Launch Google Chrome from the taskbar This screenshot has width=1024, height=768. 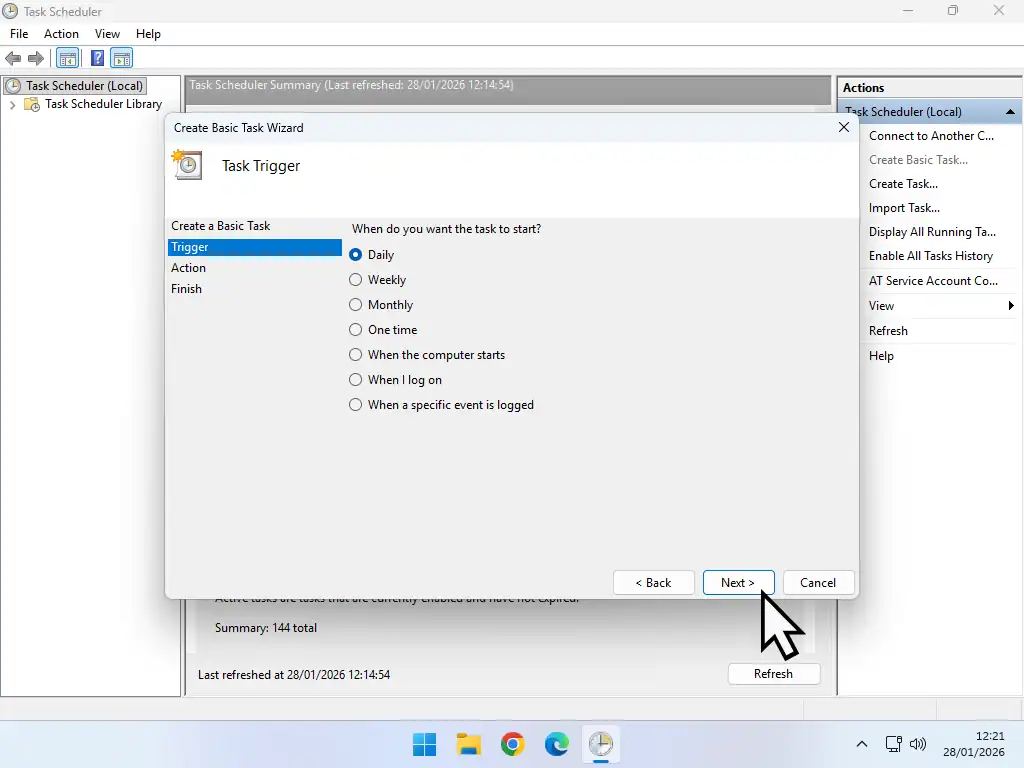[x=512, y=744]
